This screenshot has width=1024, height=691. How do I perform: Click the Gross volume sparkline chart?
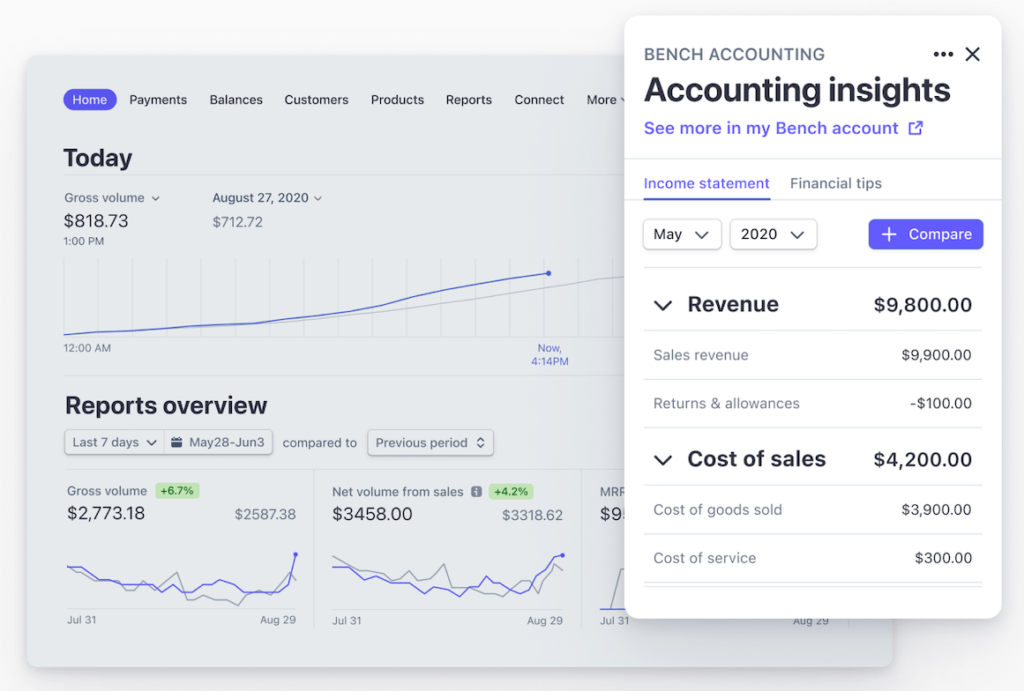pyautogui.click(x=182, y=580)
